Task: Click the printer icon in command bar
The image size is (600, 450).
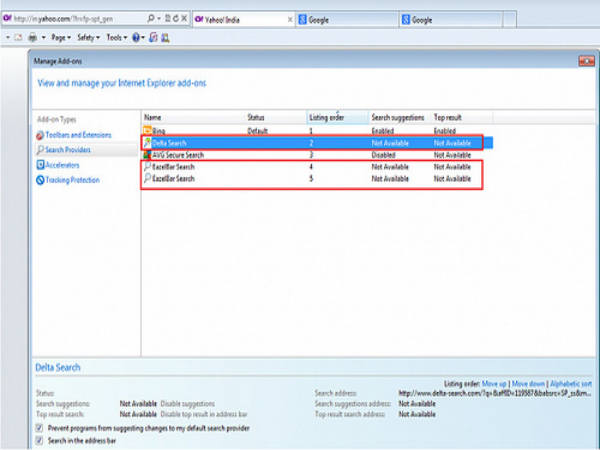Action: coord(33,37)
